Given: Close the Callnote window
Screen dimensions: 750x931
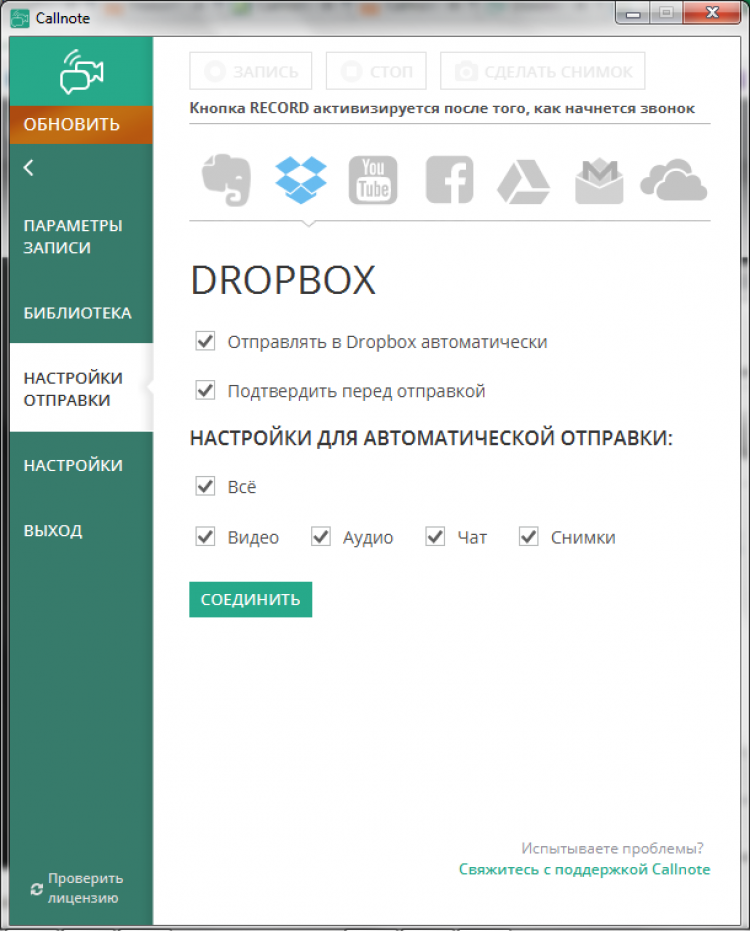Looking at the screenshot, I should pyautogui.click(x=712, y=13).
